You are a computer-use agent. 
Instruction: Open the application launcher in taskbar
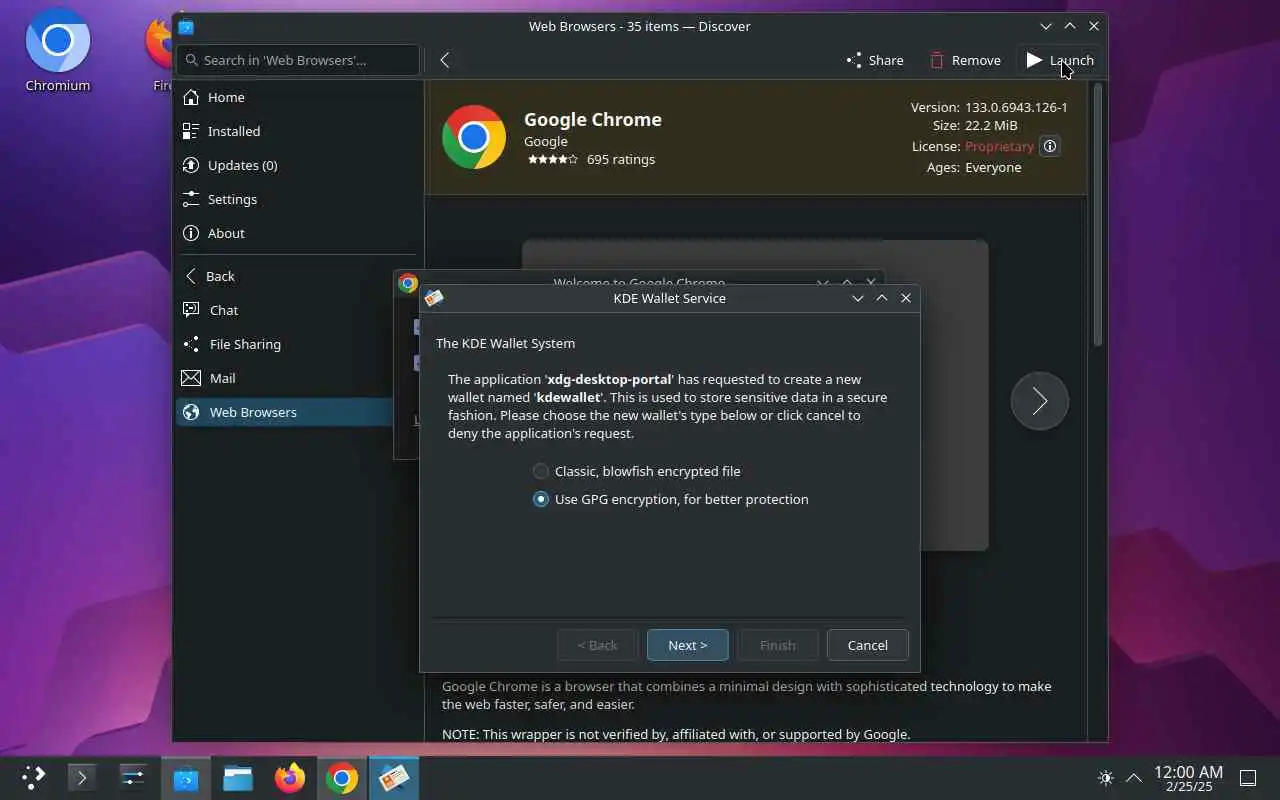click(33, 777)
